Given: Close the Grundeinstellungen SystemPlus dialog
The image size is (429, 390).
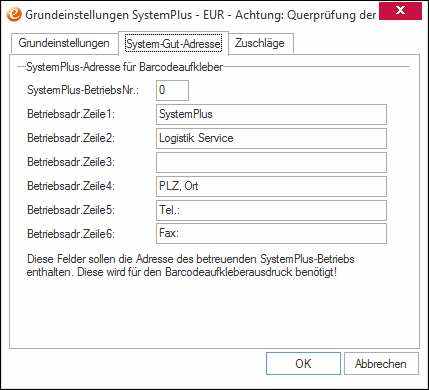Looking at the screenshot, I should pyautogui.click(x=400, y=11).
